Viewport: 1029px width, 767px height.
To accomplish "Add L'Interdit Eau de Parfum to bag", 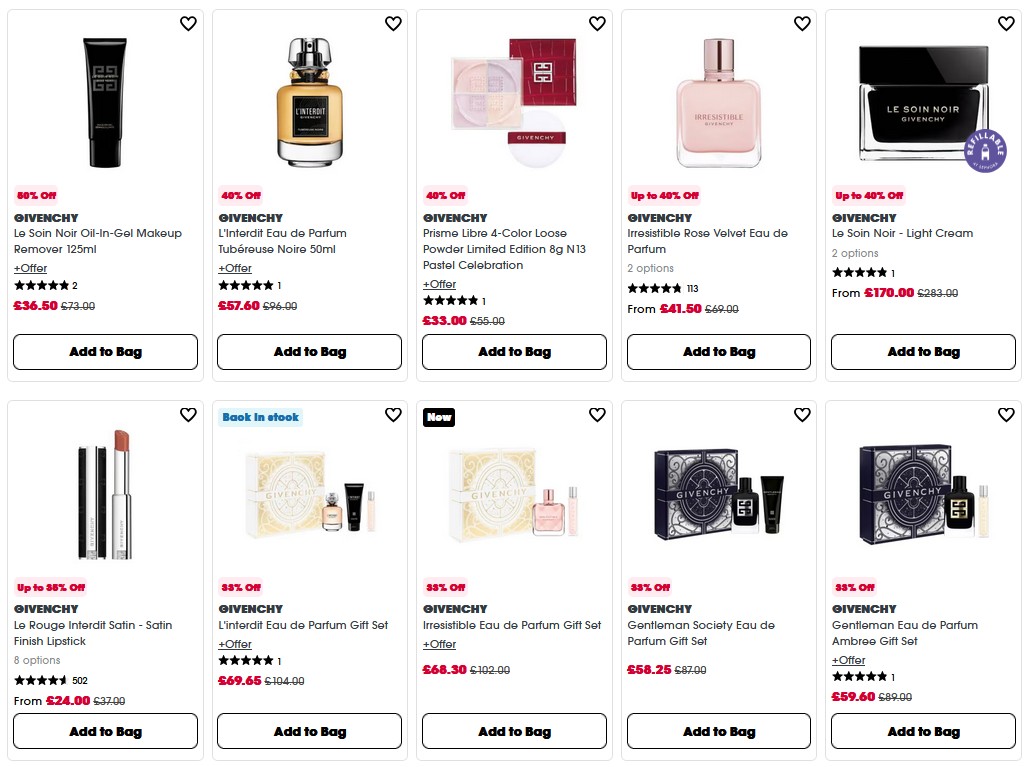I will 309,352.
